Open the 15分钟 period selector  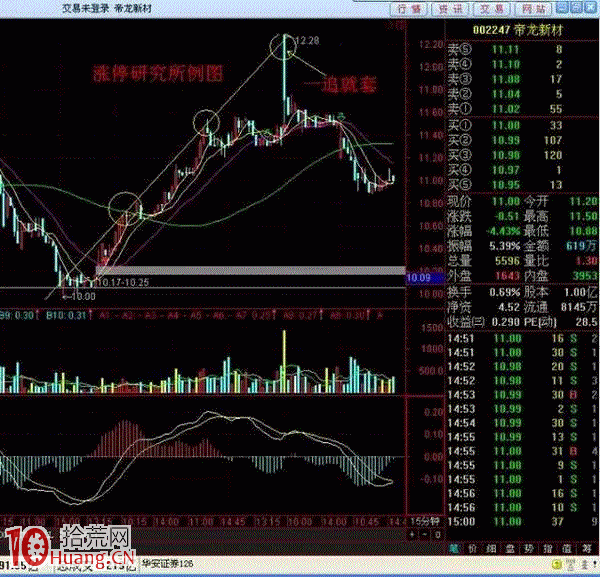(x=425, y=522)
